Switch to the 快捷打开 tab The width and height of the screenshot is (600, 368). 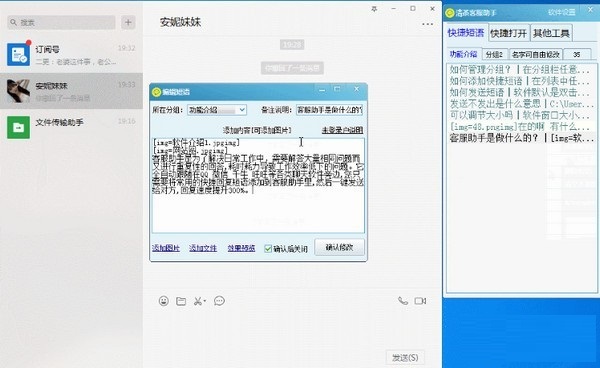tap(509, 33)
